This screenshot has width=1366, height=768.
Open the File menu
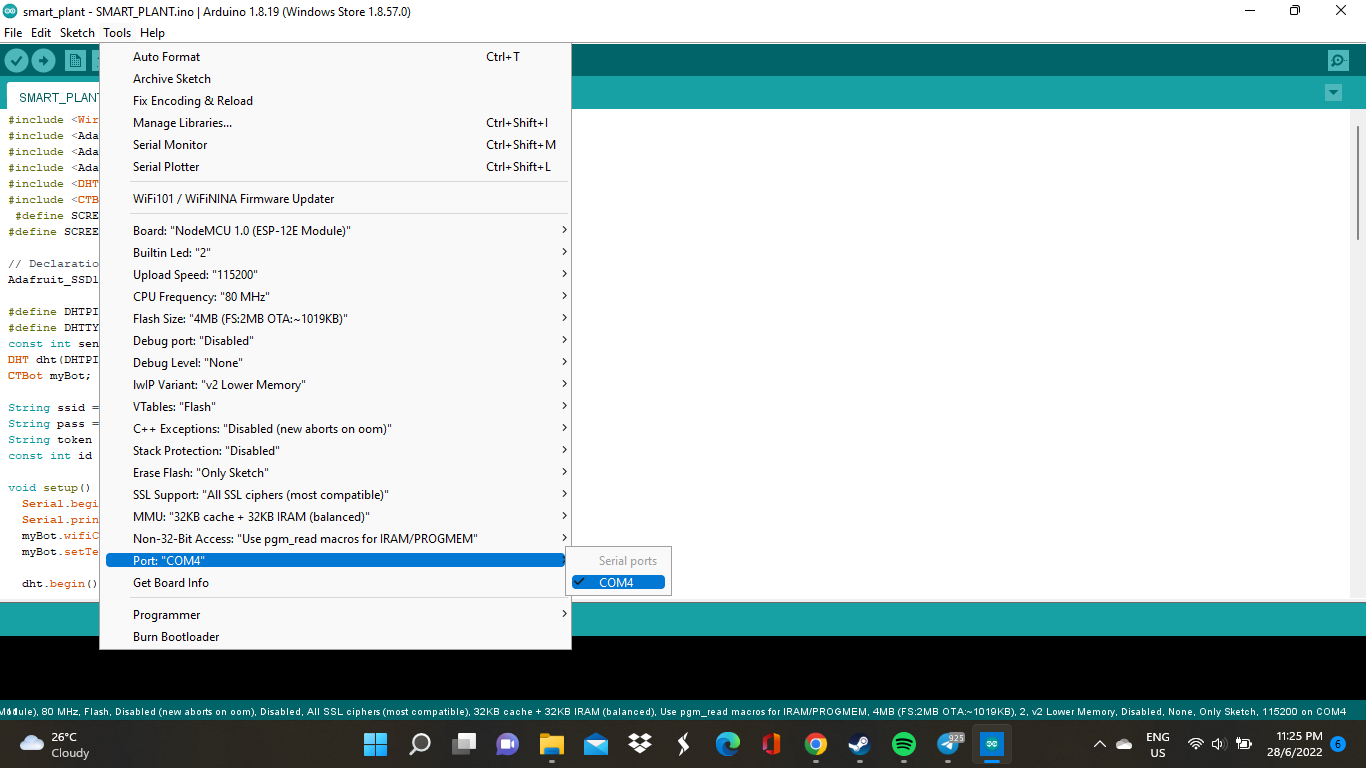tap(13, 33)
